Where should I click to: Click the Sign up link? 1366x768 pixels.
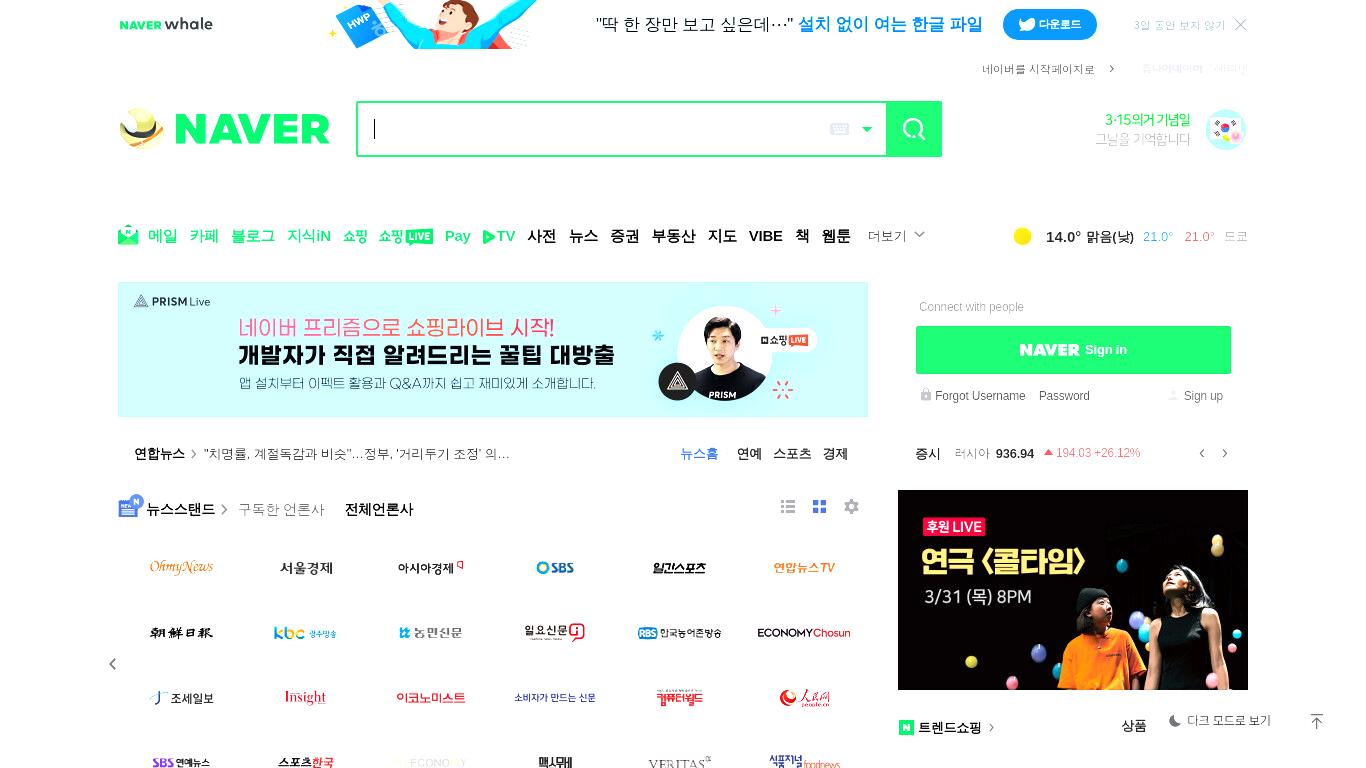click(1203, 396)
